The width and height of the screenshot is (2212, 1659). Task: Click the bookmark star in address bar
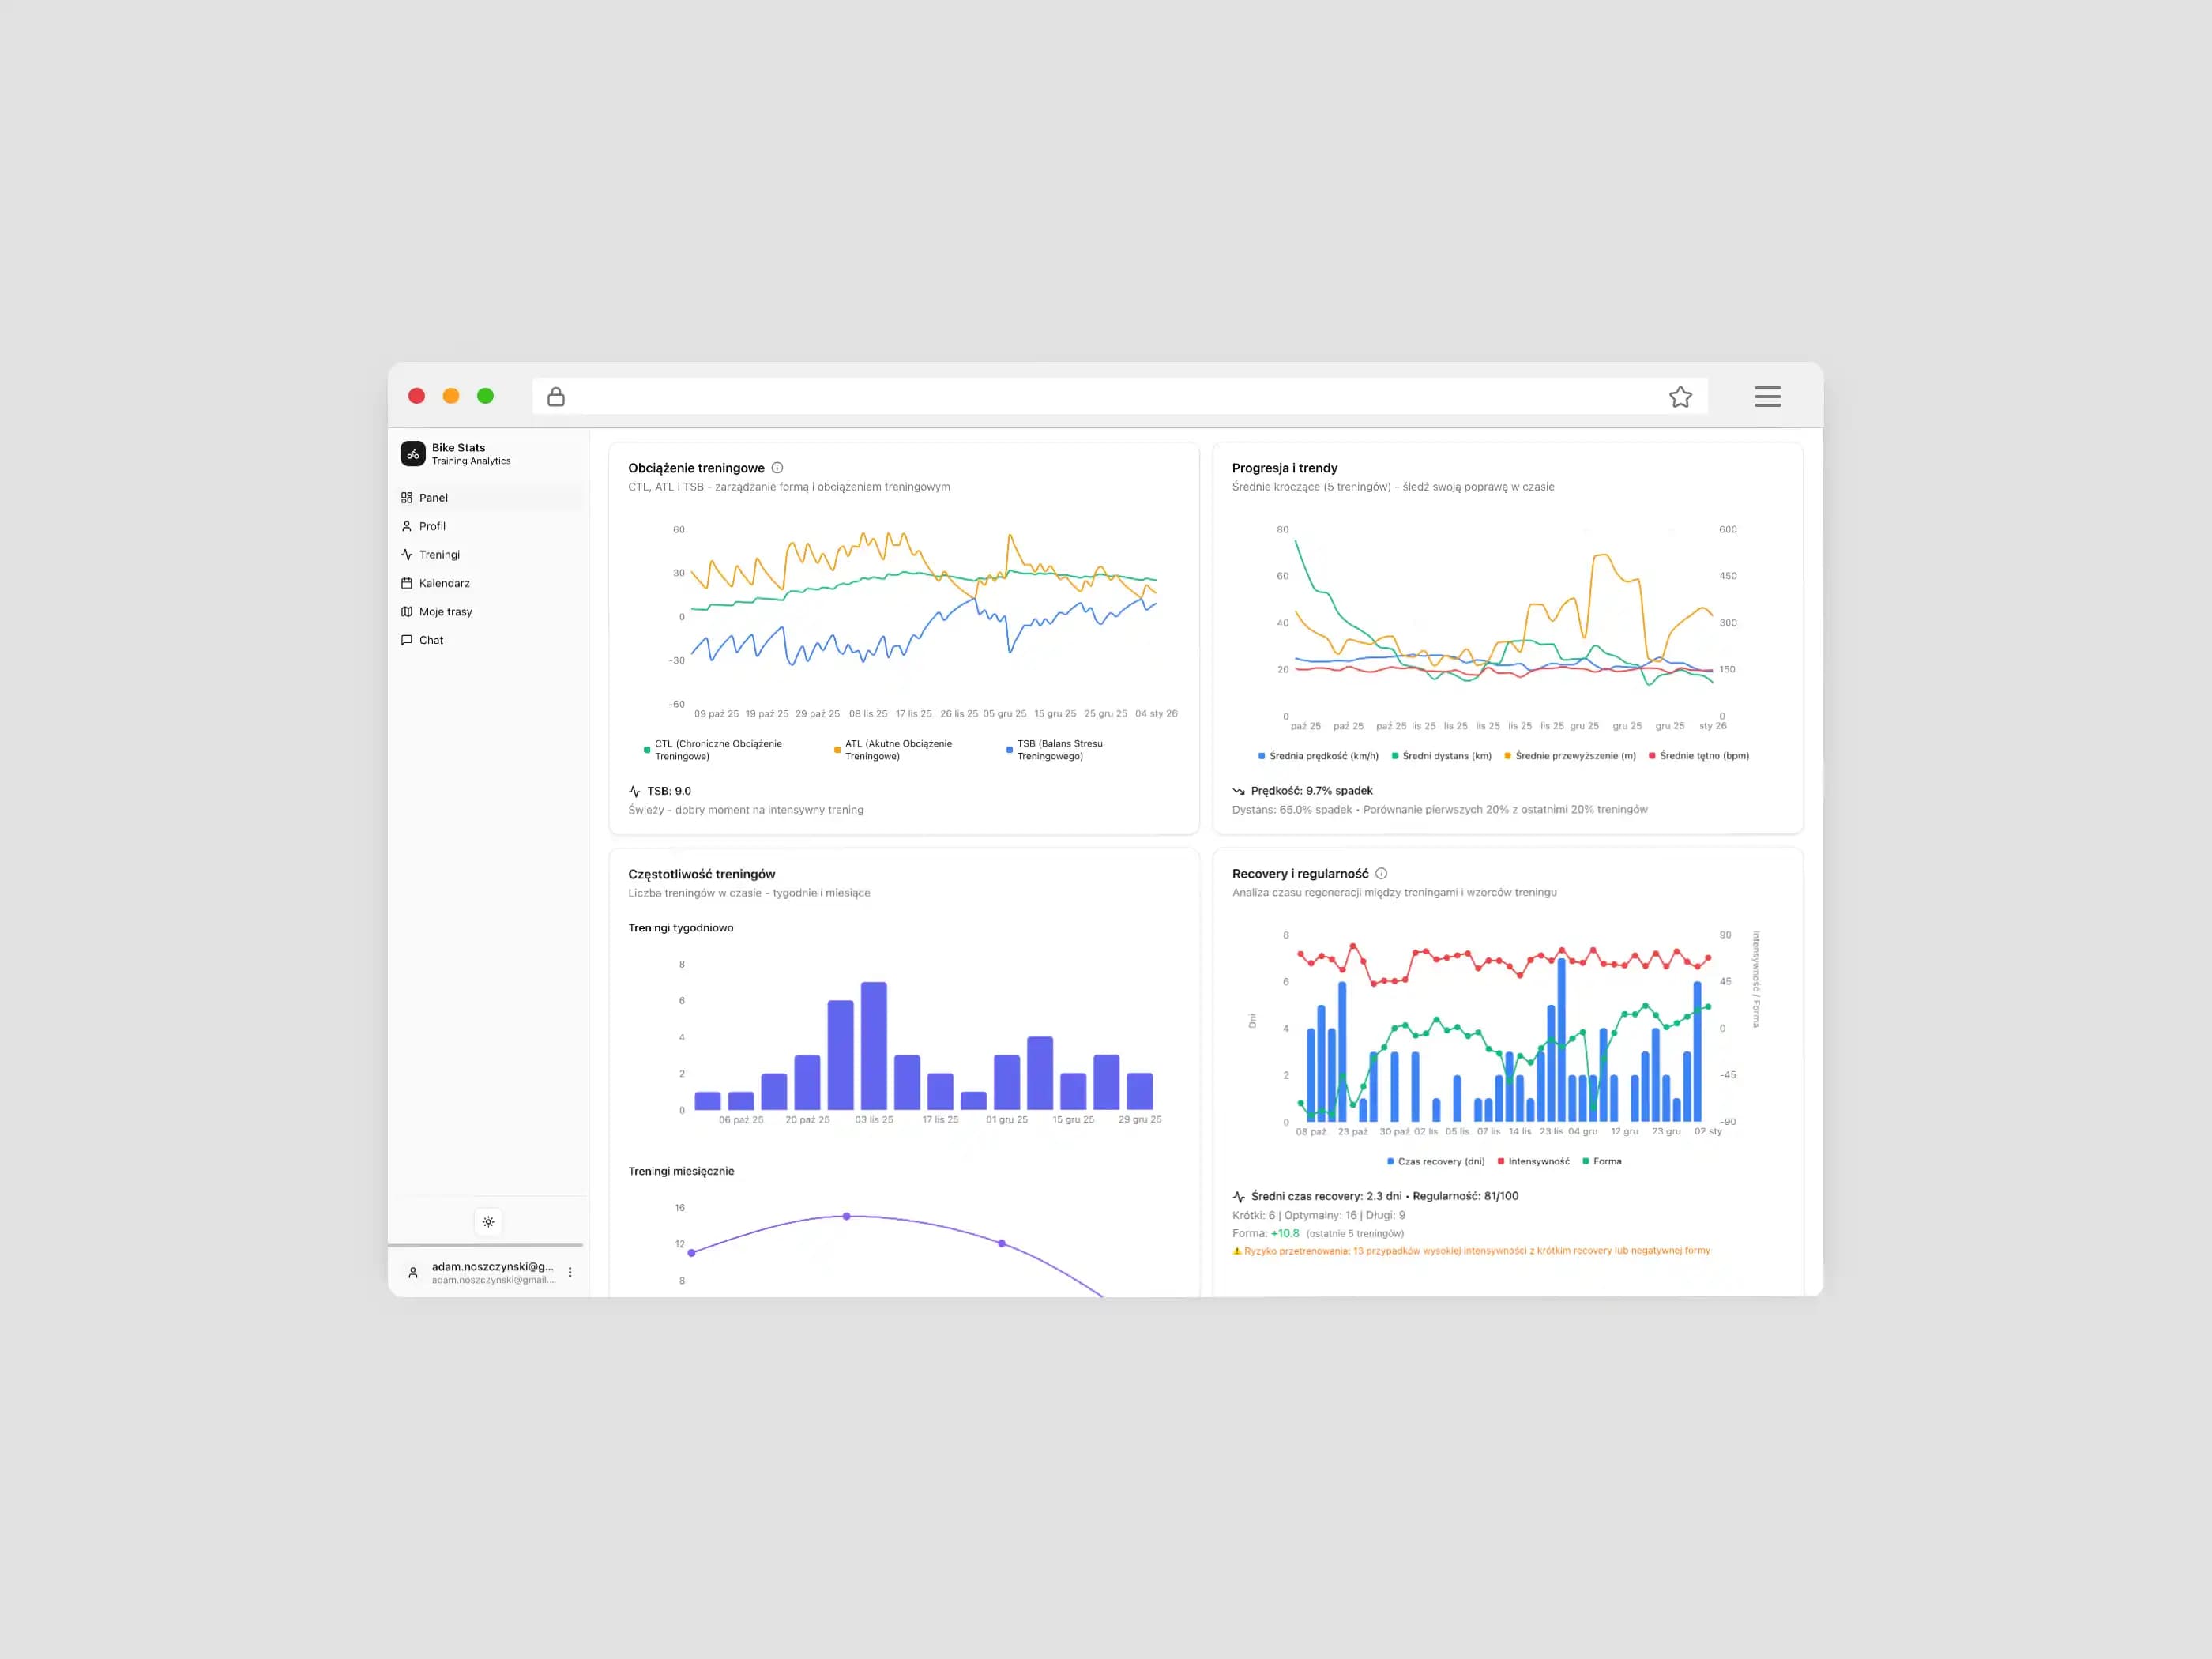point(1680,397)
